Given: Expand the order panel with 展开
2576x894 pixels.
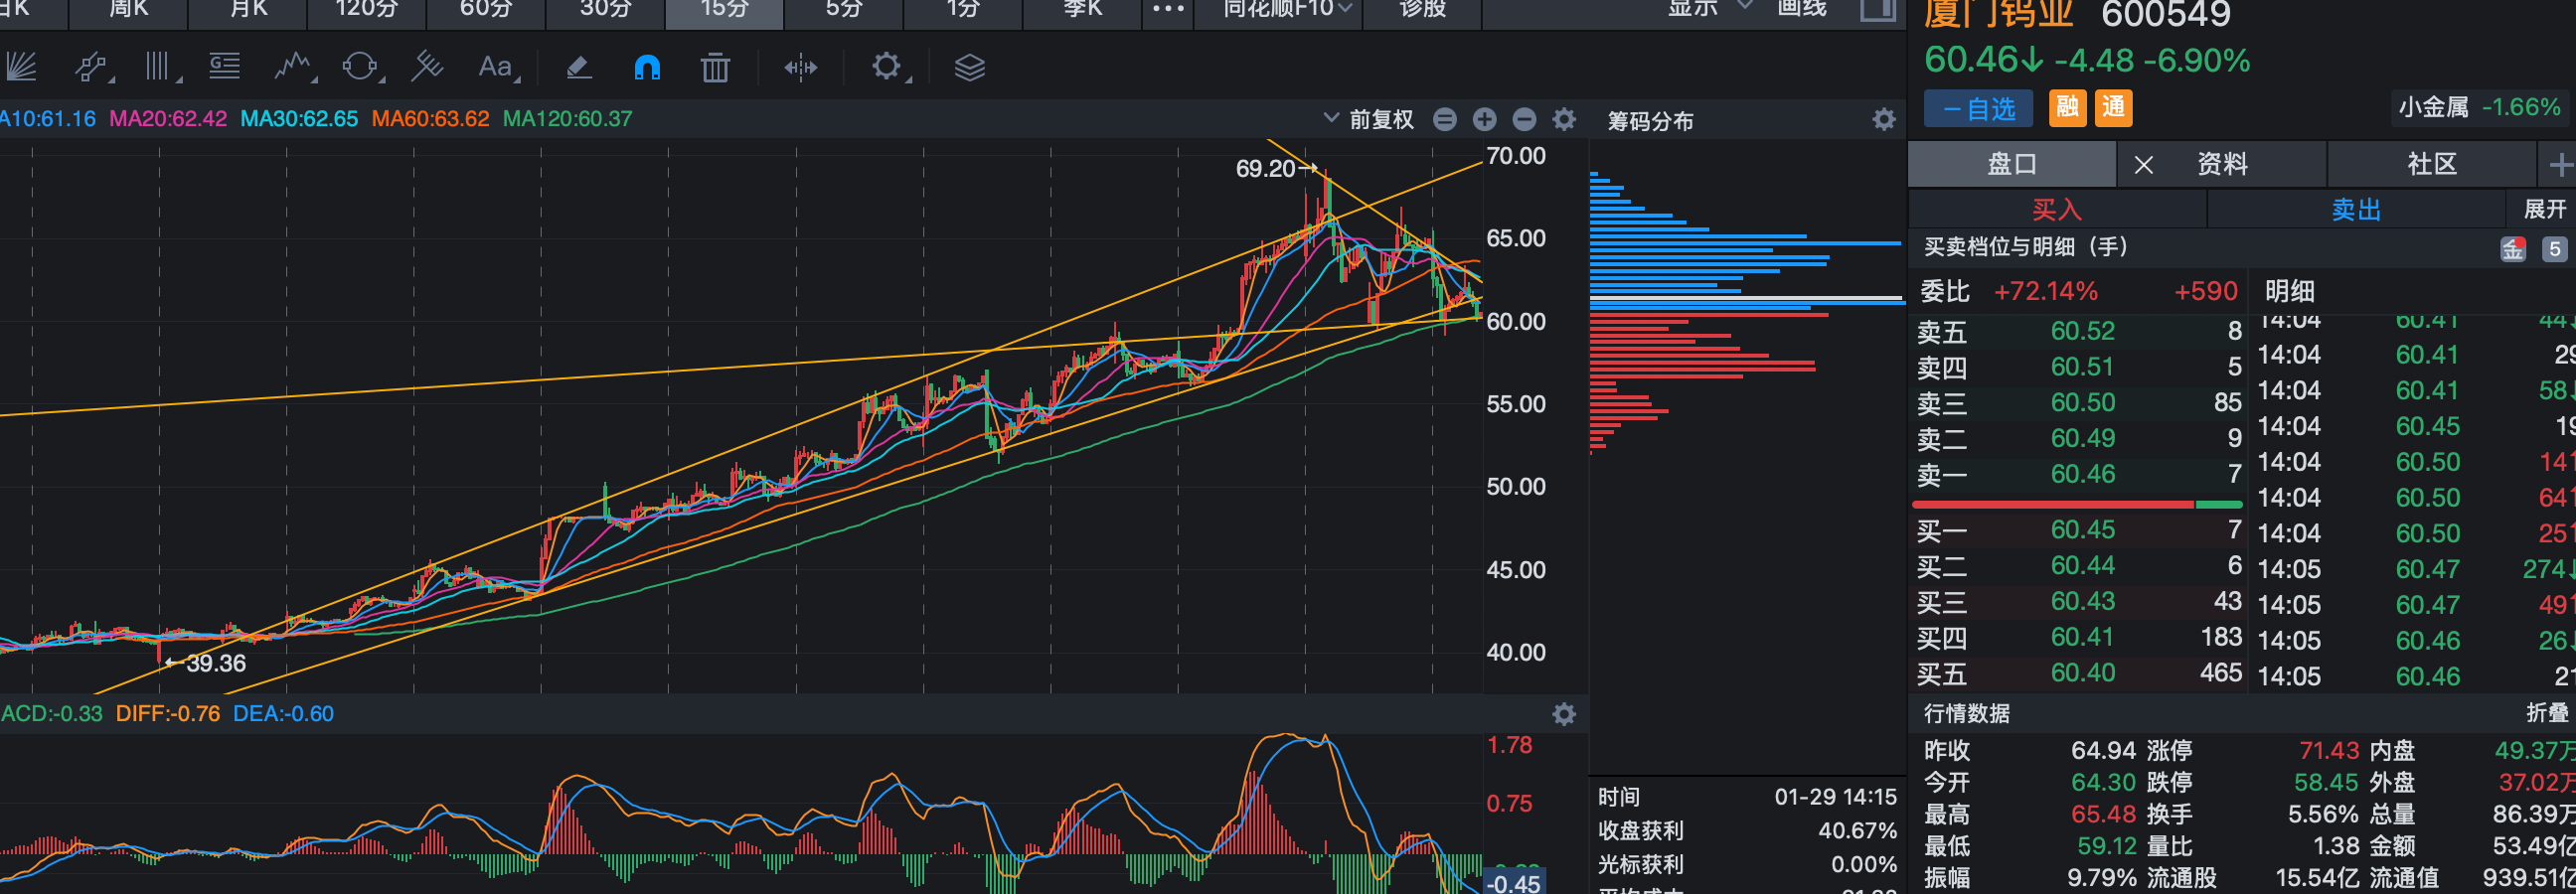Looking at the screenshot, I should [x=2543, y=209].
